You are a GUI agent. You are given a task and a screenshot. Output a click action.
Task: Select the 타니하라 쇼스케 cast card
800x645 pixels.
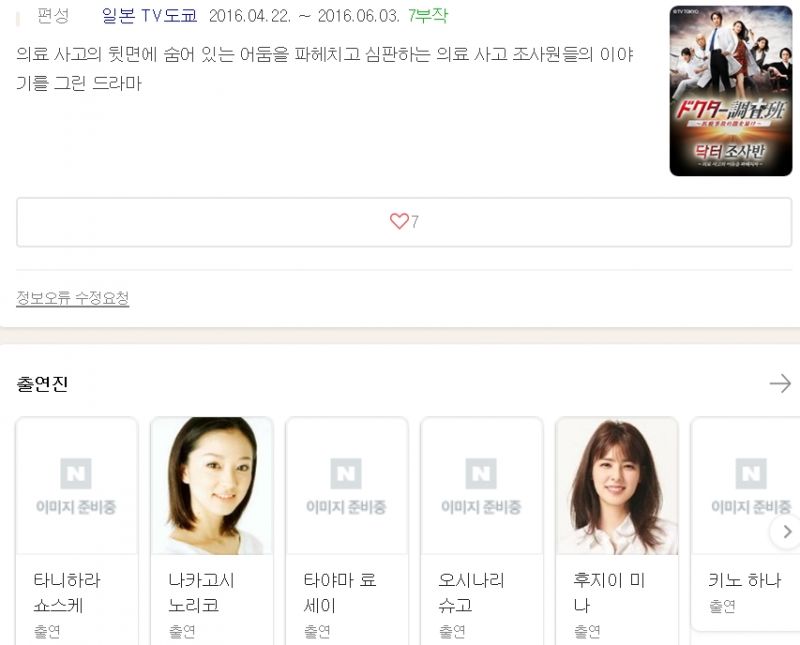77,531
